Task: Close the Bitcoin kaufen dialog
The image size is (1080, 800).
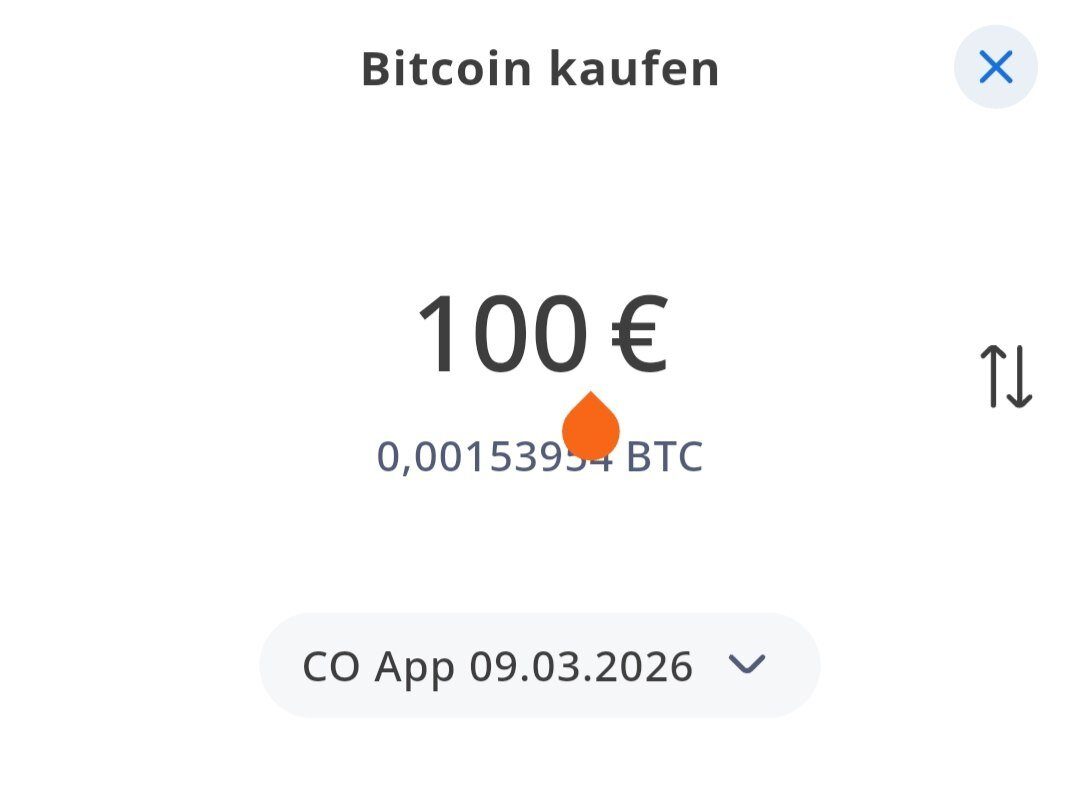Action: pos(995,67)
